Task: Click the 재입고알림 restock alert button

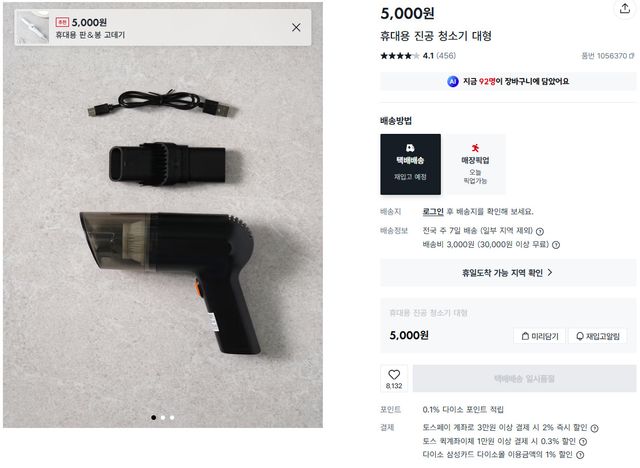Action: [x=600, y=336]
